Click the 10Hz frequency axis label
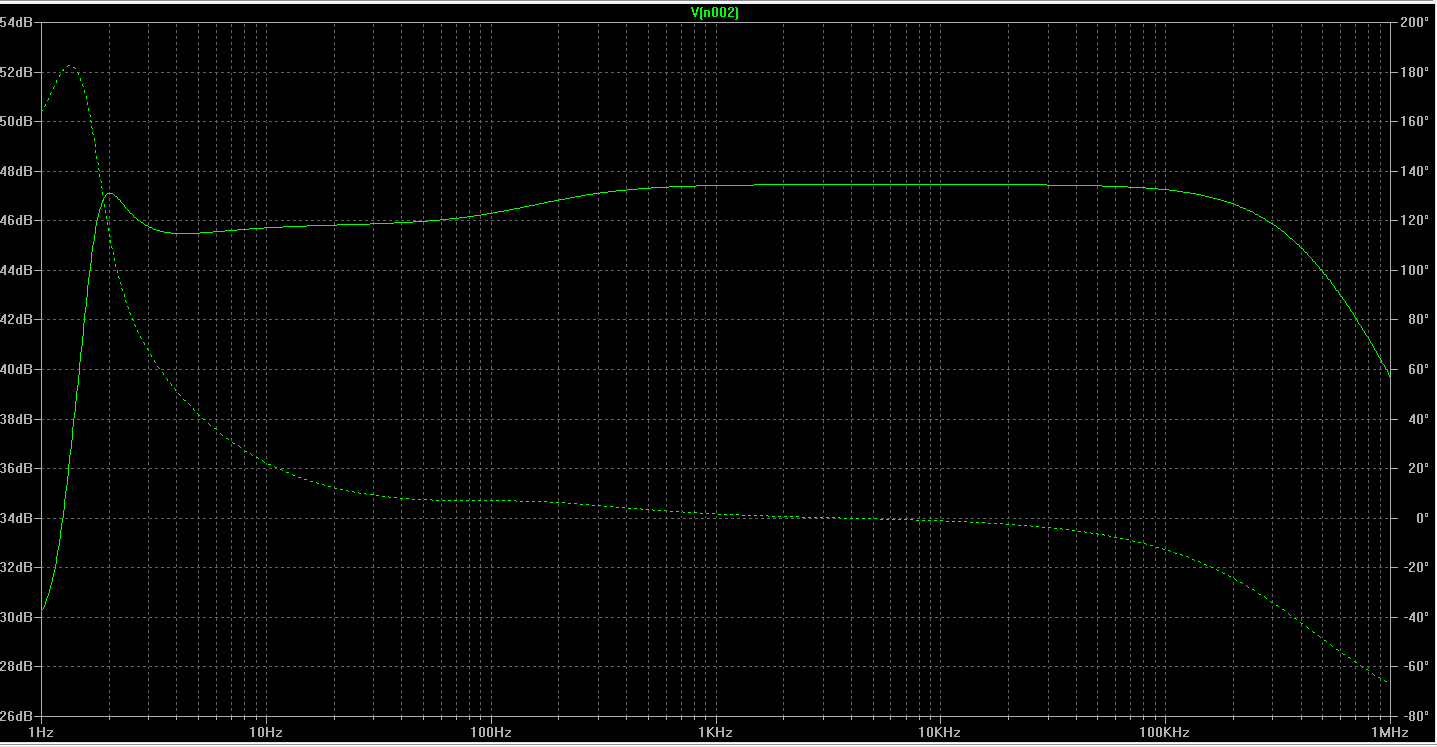The image size is (1437, 747). click(266, 732)
